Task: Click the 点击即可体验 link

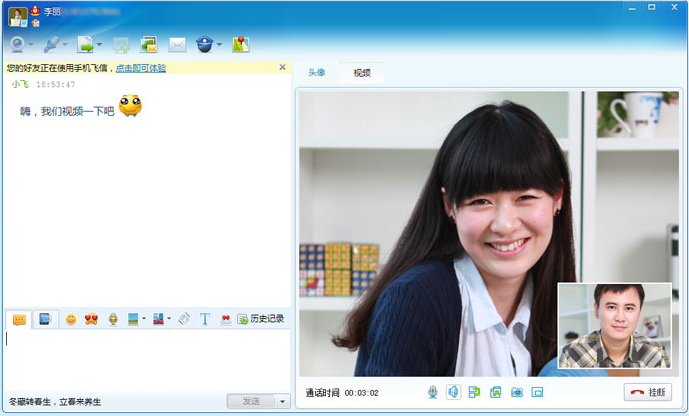Action: click(x=140, y=68)
